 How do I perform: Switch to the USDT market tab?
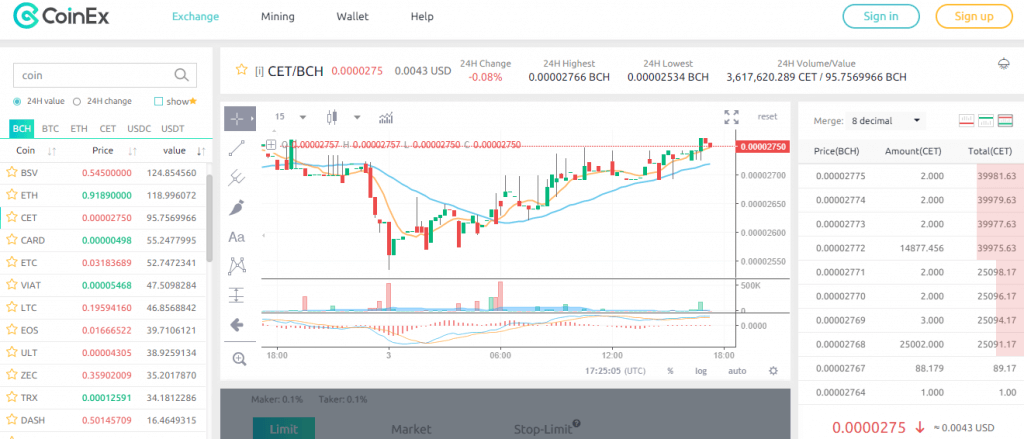coord(172,129)
